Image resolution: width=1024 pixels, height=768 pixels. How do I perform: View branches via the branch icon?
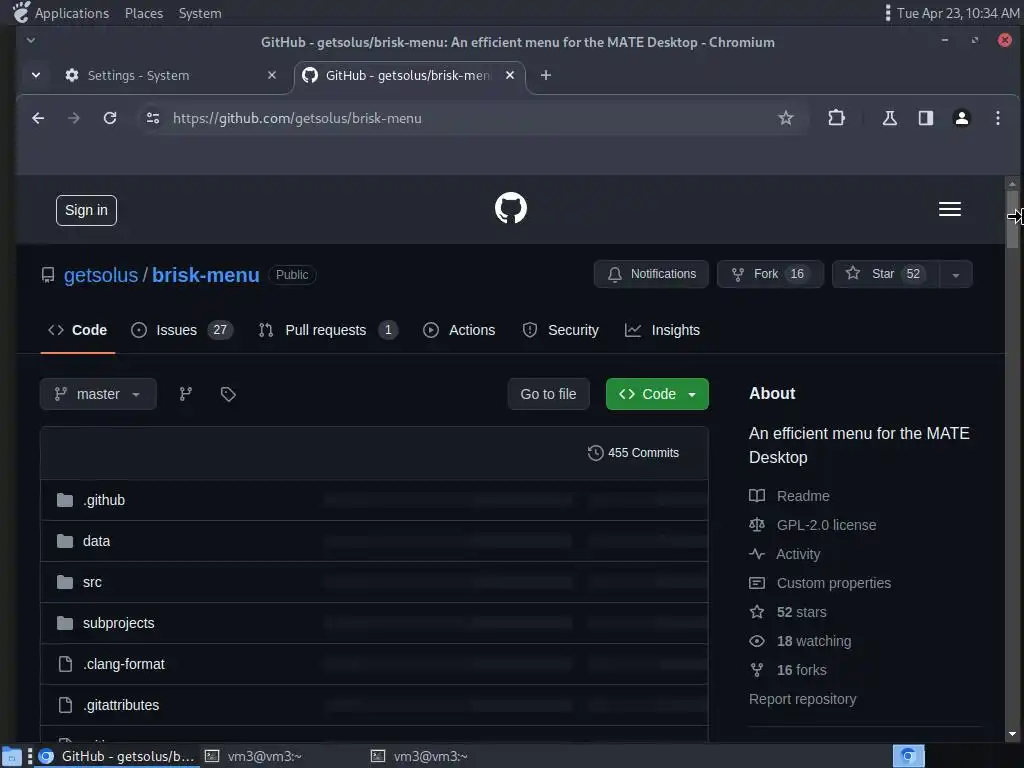(x=185, y=394)
